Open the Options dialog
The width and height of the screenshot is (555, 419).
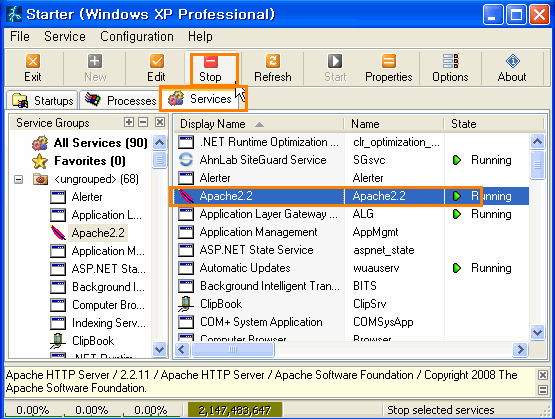pyautogui.click(x=450, y=68)
